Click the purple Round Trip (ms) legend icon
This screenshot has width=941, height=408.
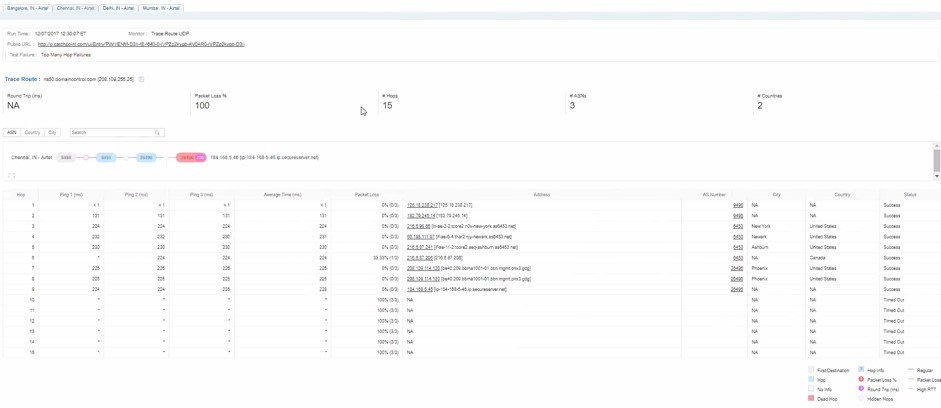click(861, 389)
